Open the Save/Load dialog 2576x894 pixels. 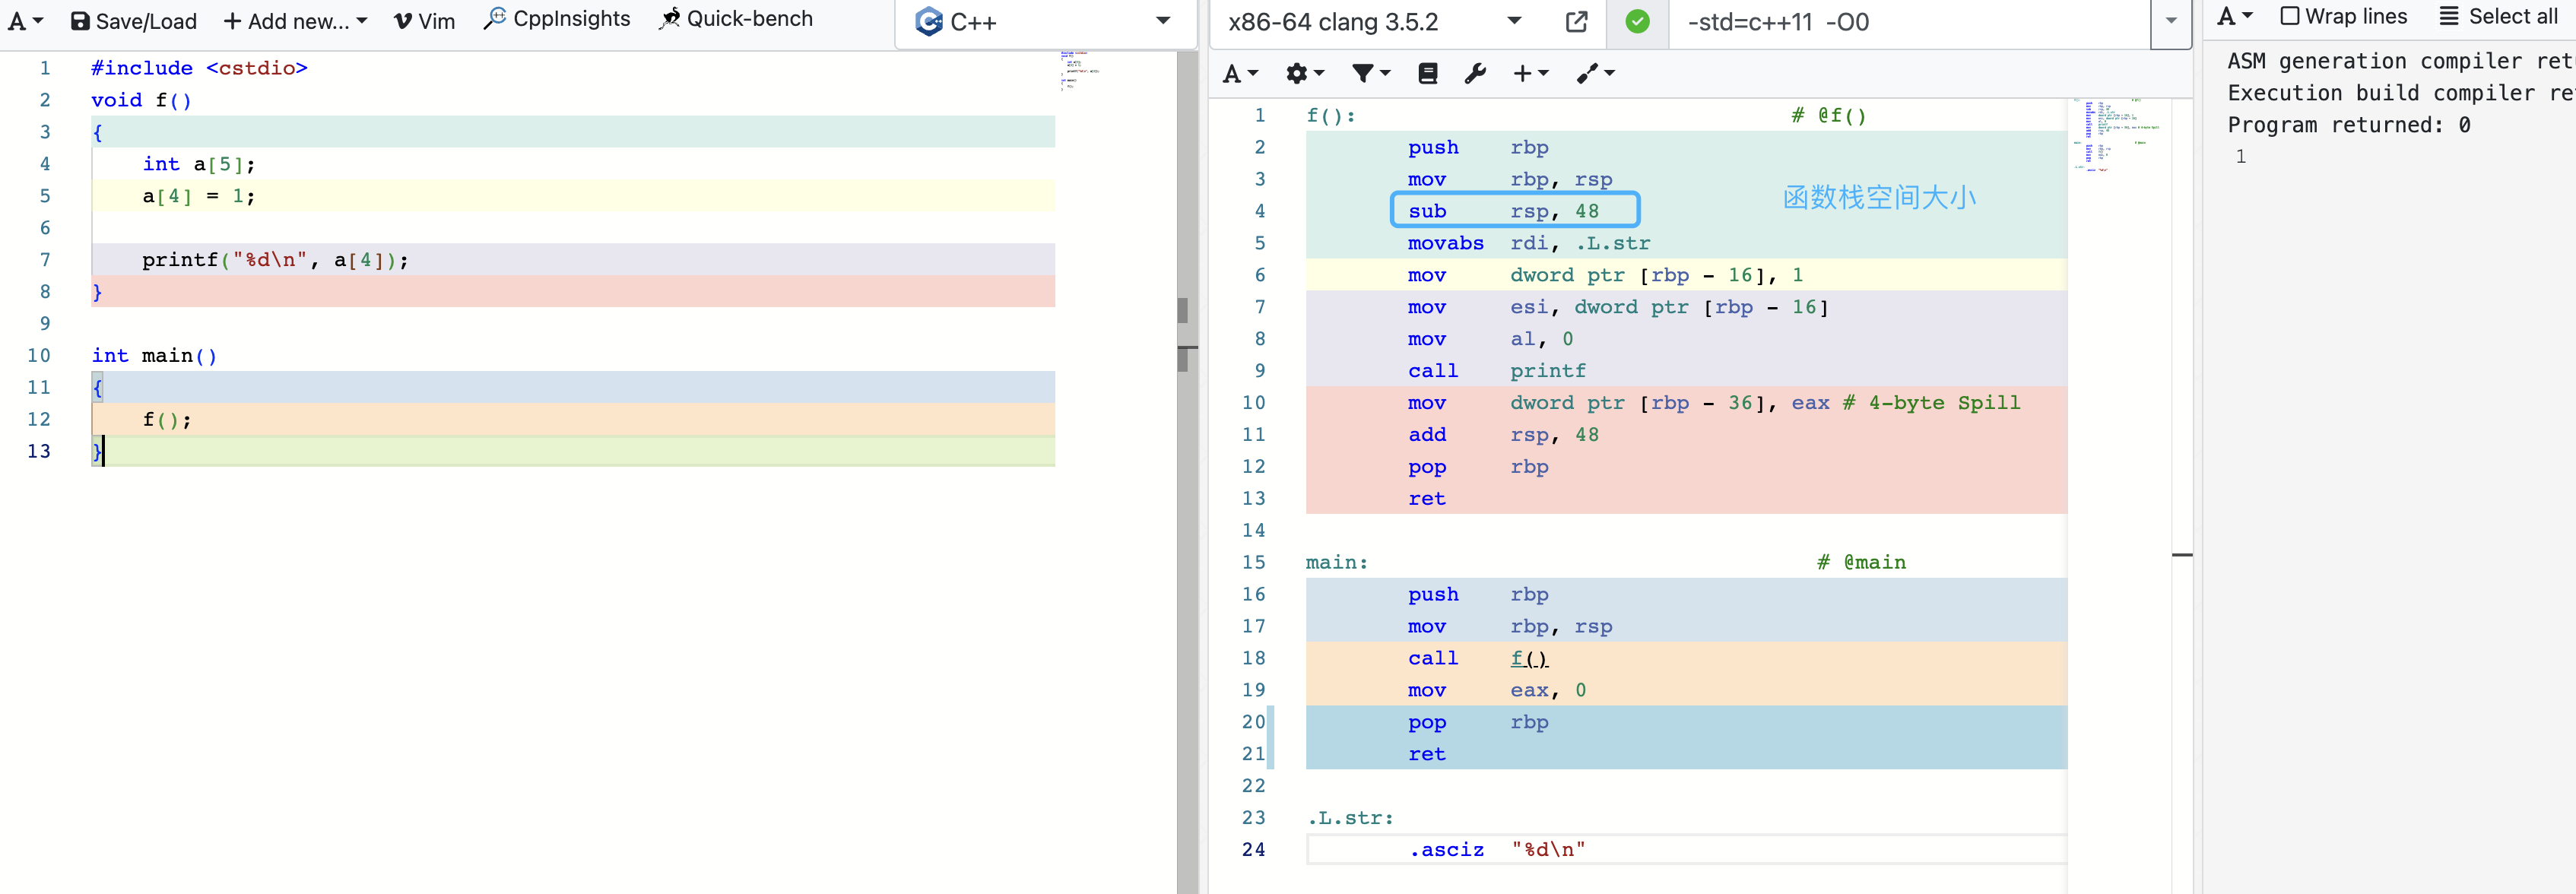(134, 21)
